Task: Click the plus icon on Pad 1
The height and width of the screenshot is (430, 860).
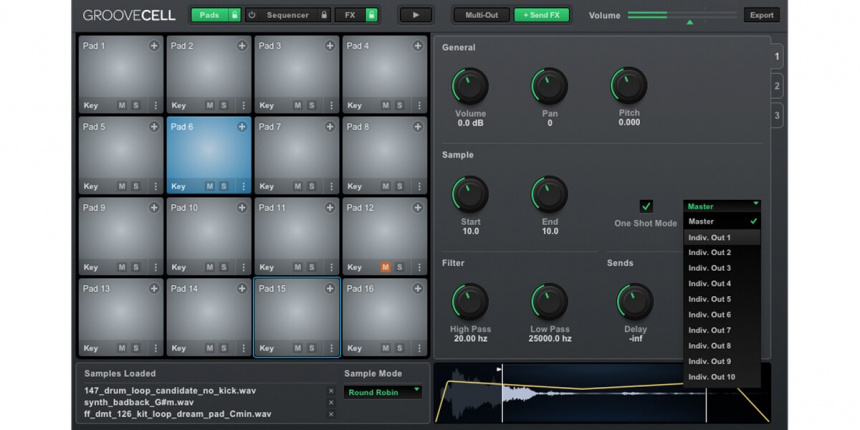Action: [154, 46]
